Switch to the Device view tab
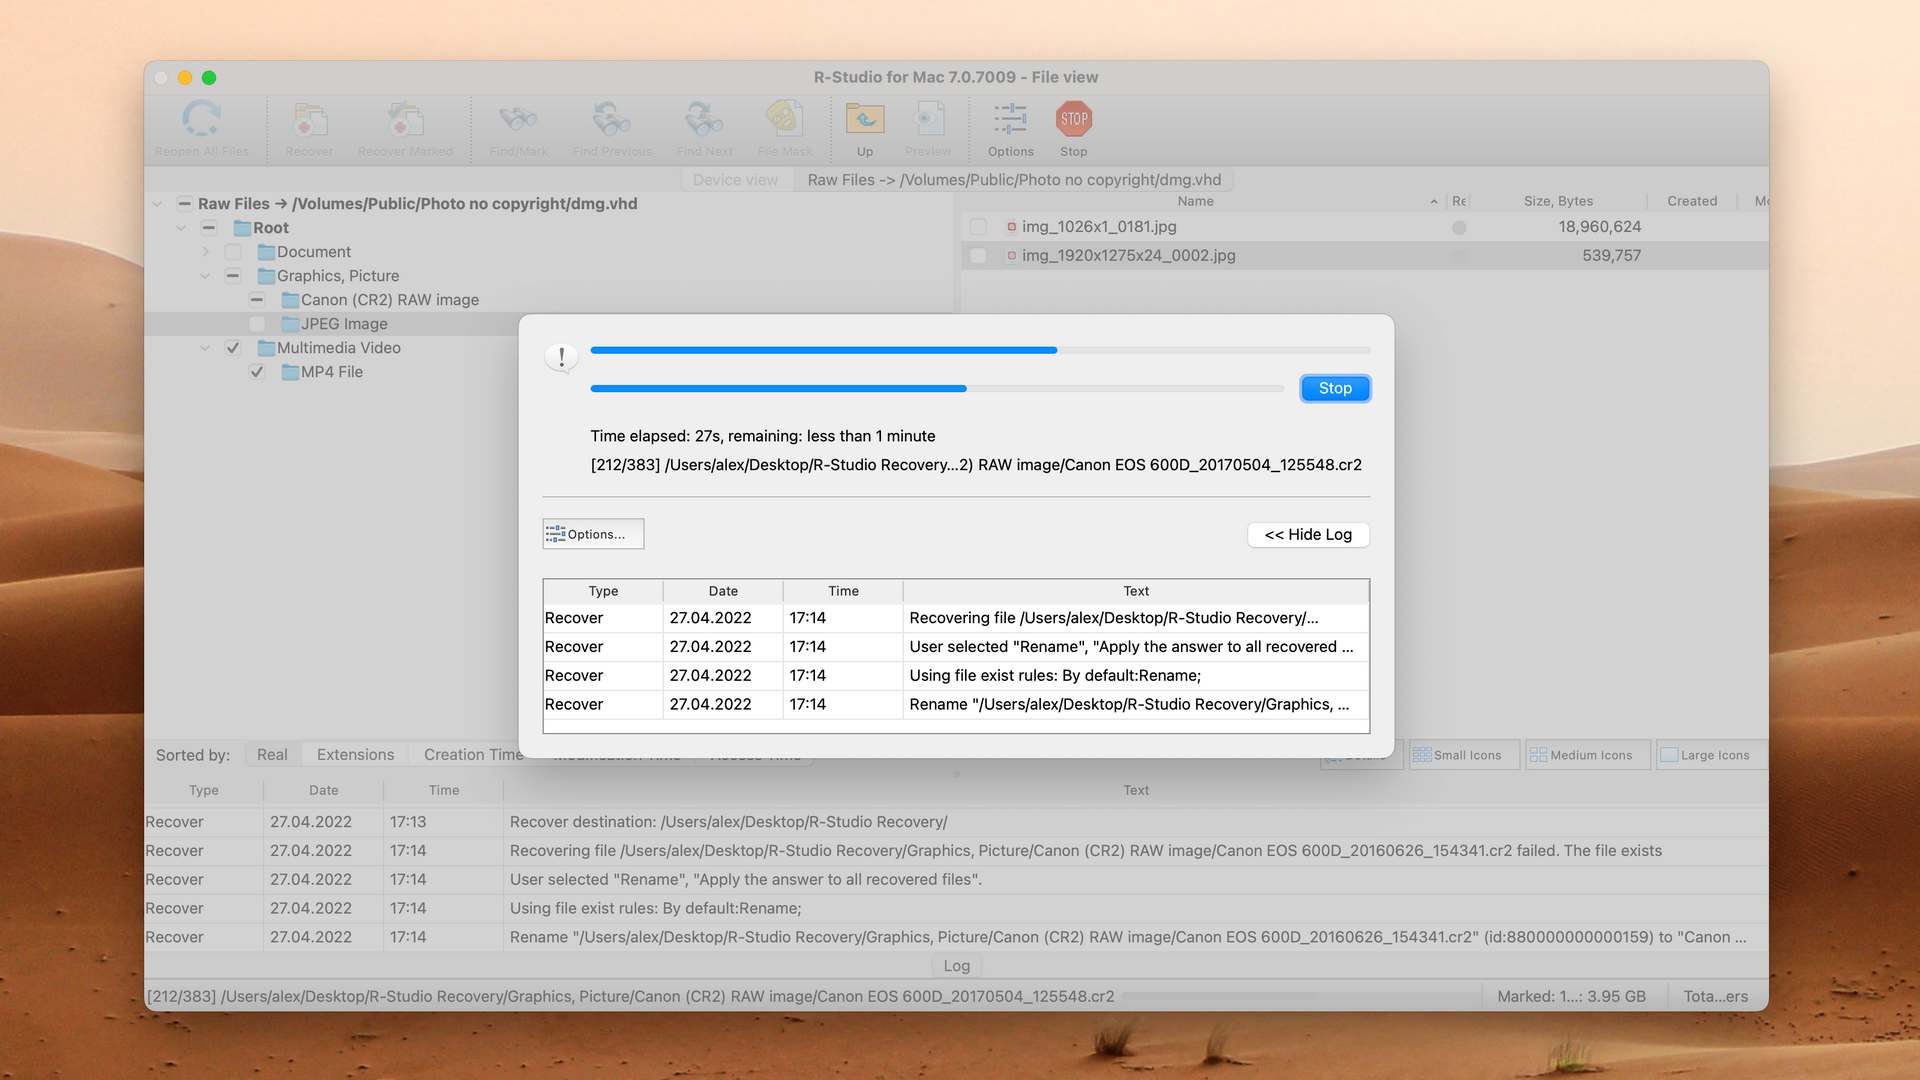Viewport: 1920px width, 1080px height. pos(735,180)
